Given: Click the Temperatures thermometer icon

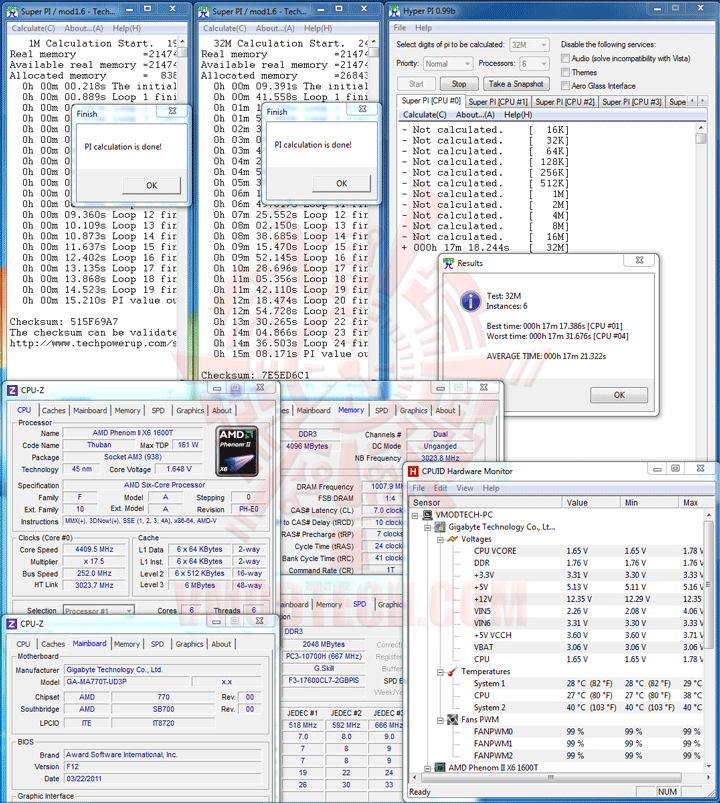Looking at the screenshot, I should pyautogui.click(x=452, y=671).
